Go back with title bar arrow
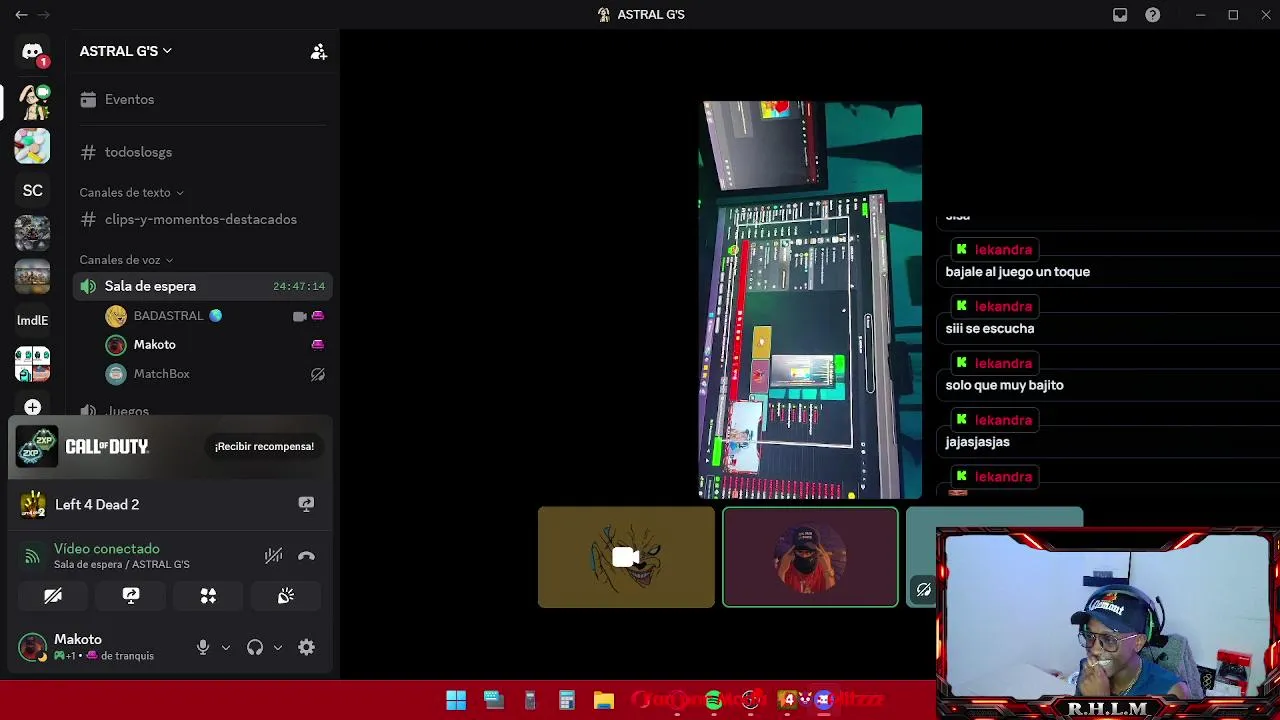This screenshot has height=720, width=1280. (x=21, y=15)
